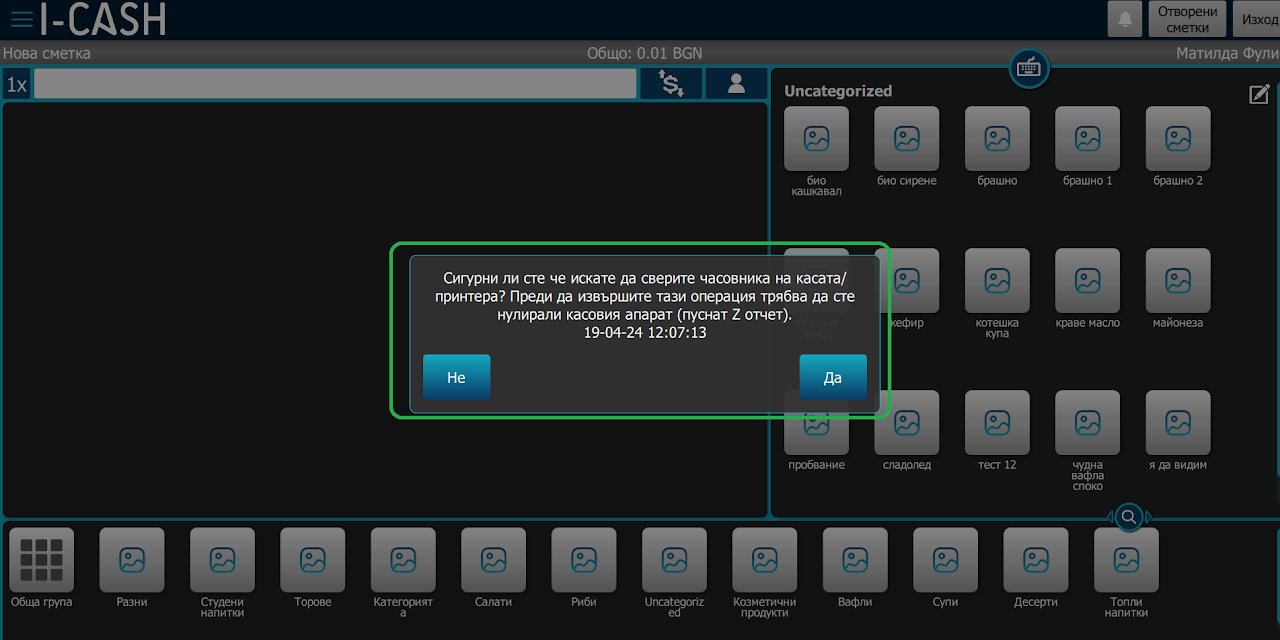Switch to the Супи category
The width and height of the screenshot is (1280, 640).
[x=945, y=560]
